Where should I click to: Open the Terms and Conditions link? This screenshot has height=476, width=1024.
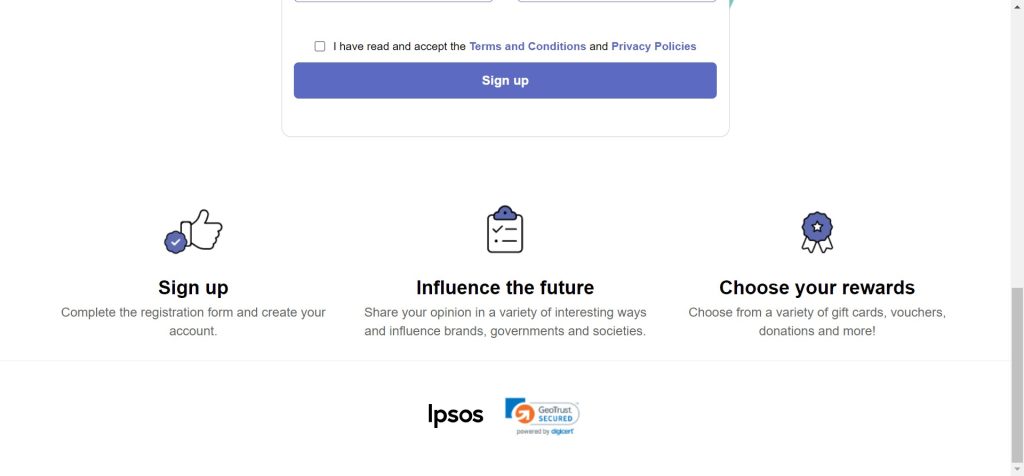[527, 46]
